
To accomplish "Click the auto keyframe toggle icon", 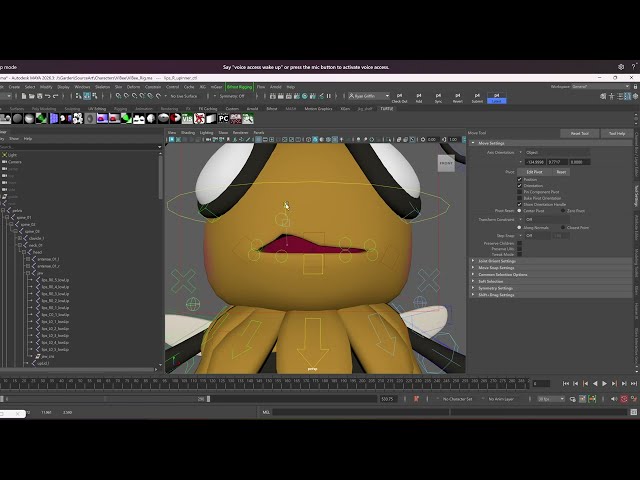I will click(624, 399).
